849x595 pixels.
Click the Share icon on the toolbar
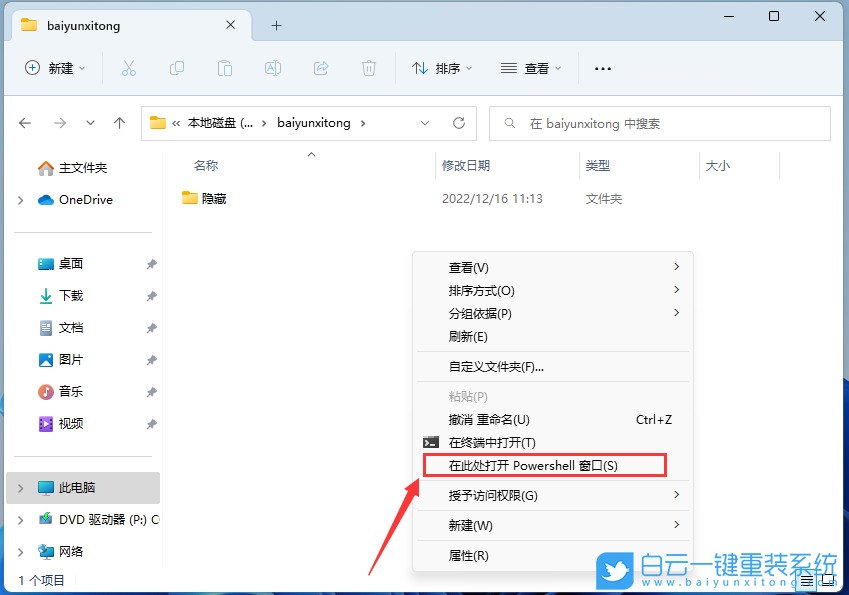[x=320, y=68]
